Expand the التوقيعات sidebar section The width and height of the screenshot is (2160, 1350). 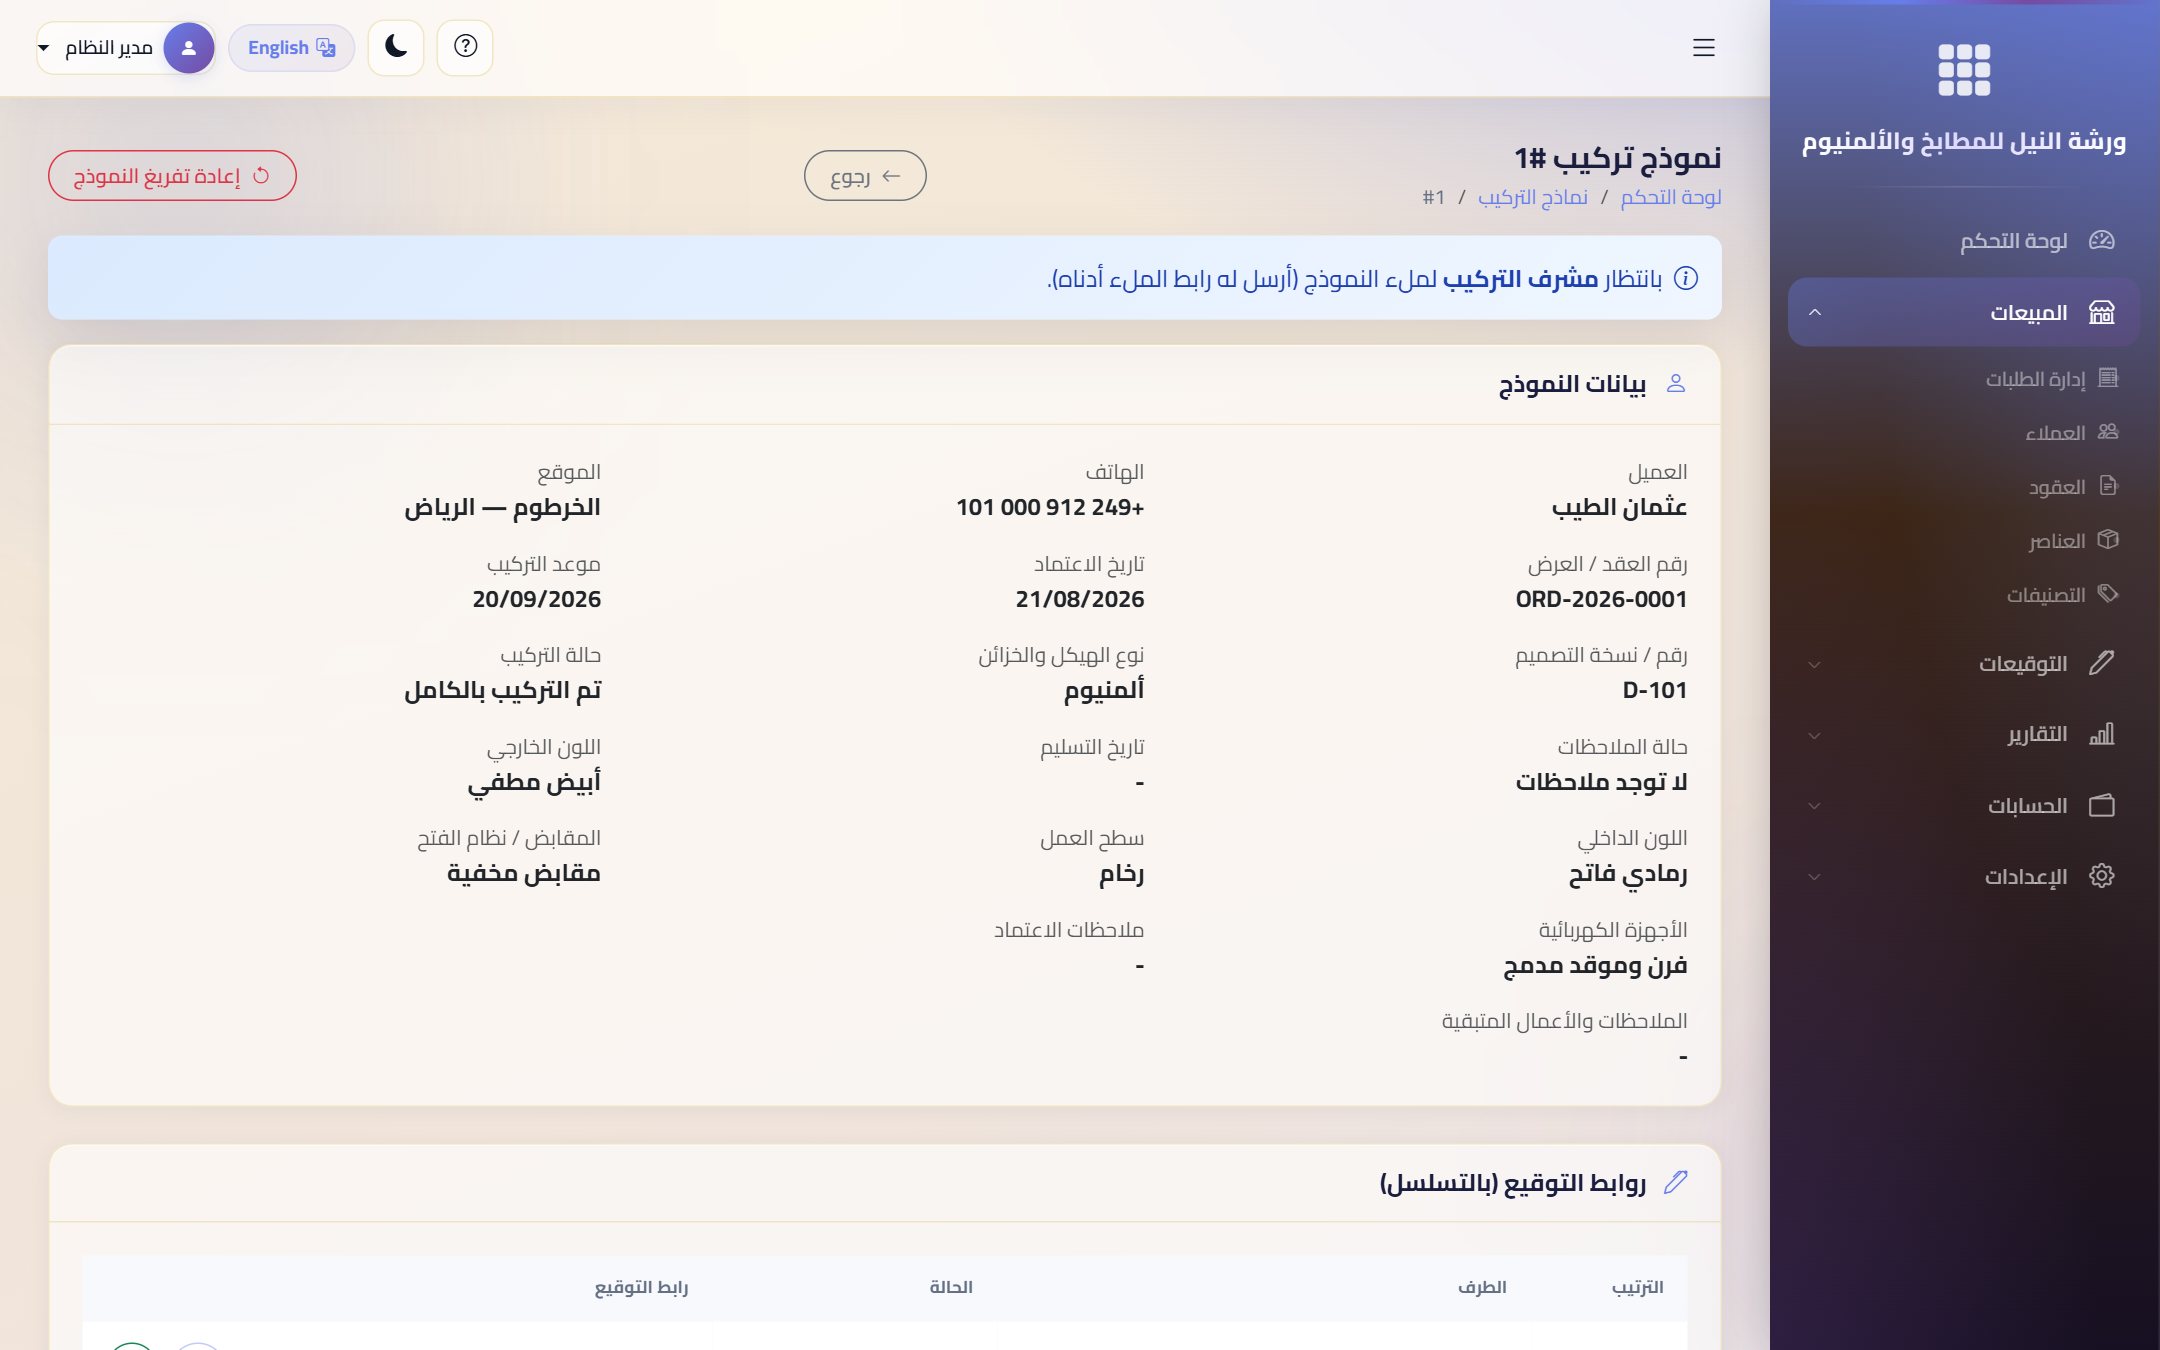coord(1964,664)
